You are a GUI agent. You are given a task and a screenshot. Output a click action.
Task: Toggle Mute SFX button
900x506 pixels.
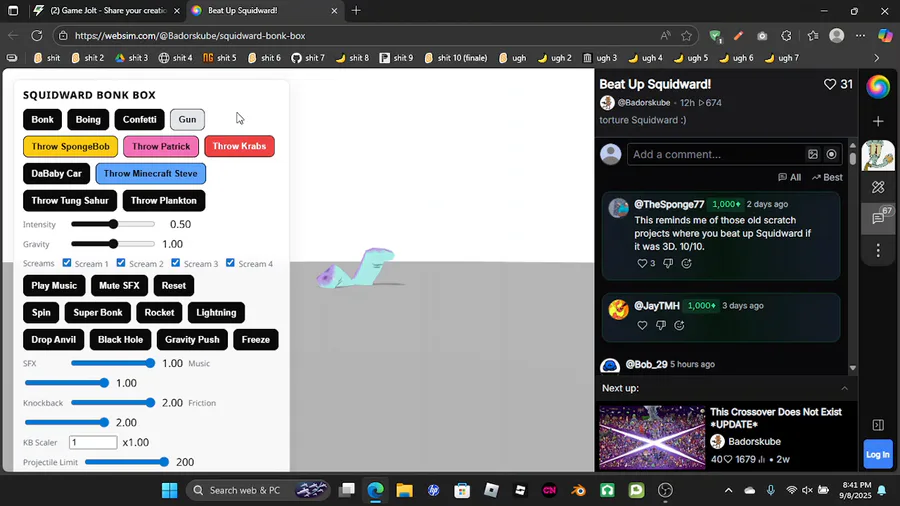click(x=119, y=285)
